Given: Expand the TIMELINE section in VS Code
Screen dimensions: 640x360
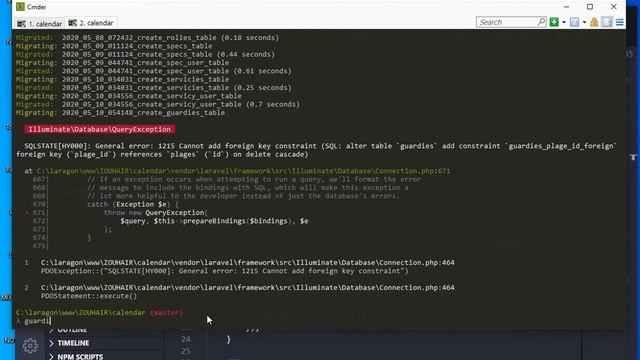Looking at the screenshot, I should [73, 343].
